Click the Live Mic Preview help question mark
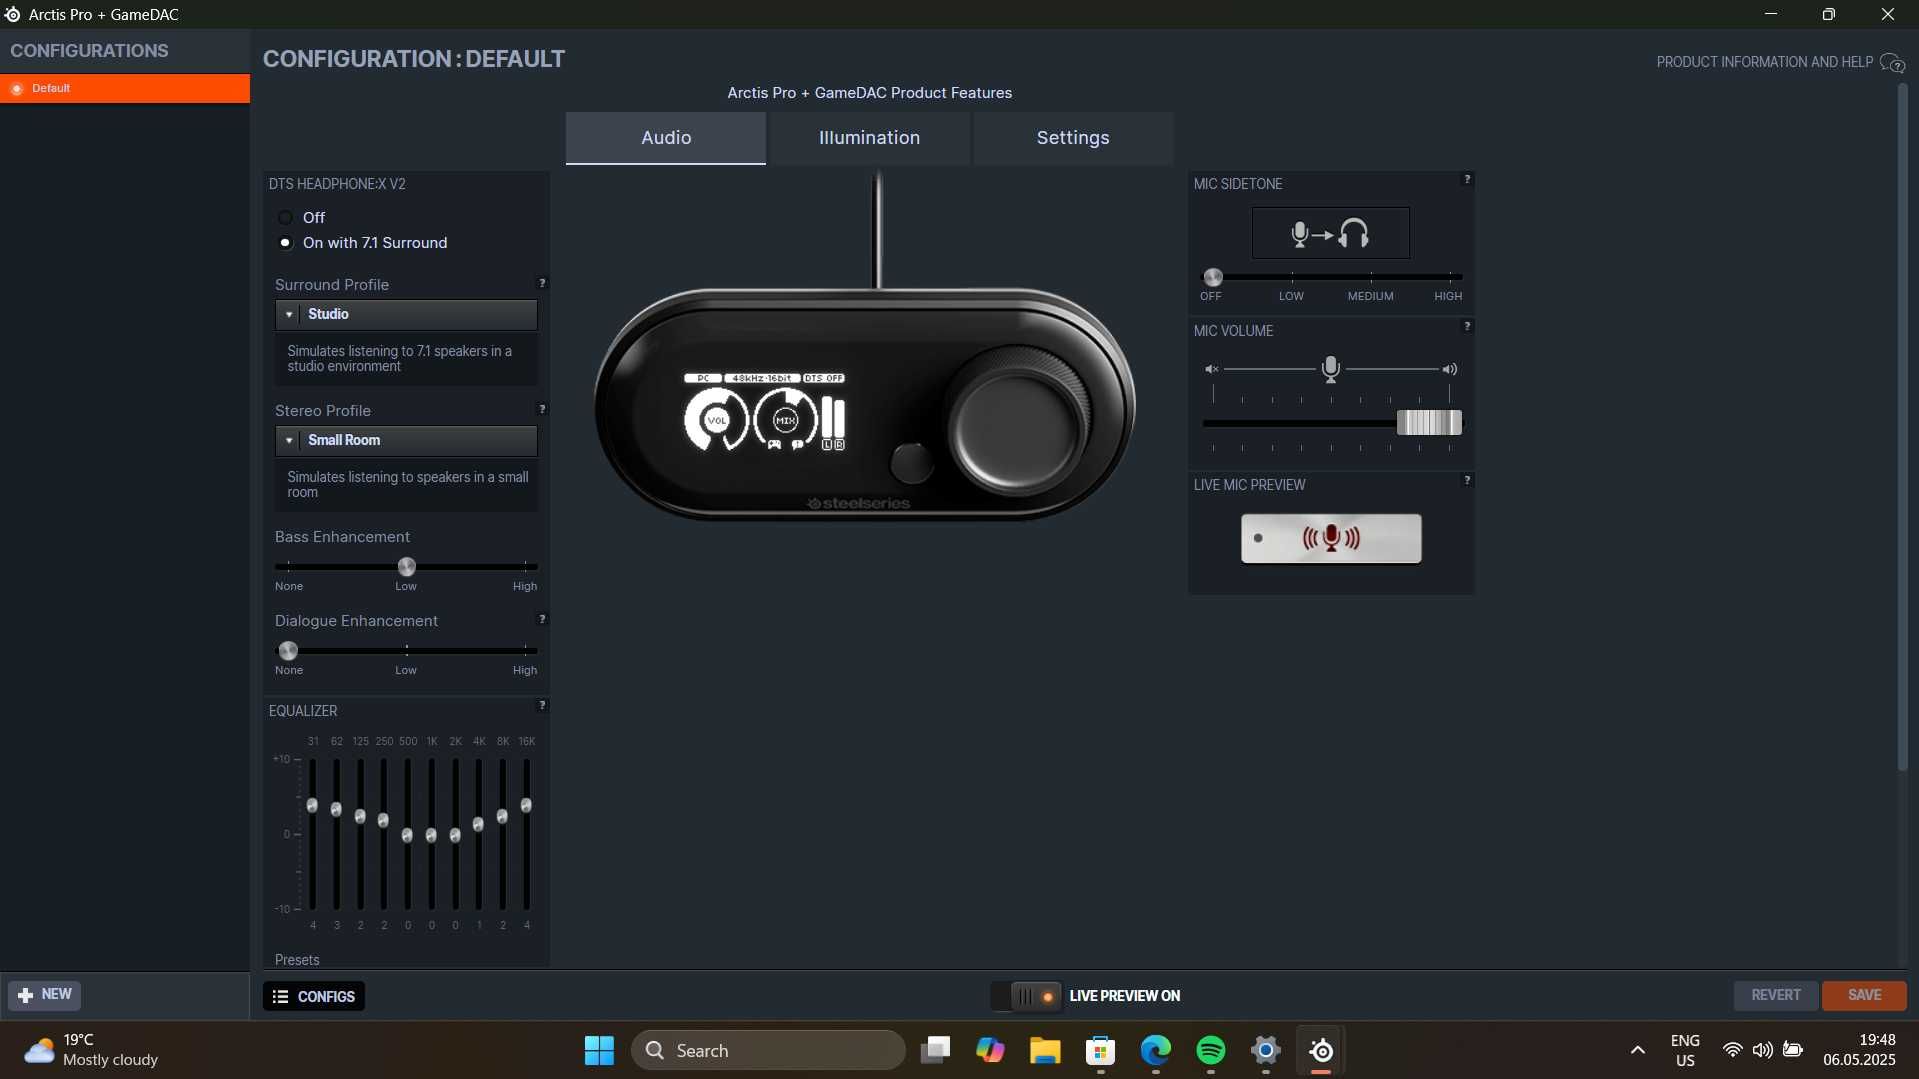The width and height of the screenshot is (1919, 1079). [x=1467, y=480]
